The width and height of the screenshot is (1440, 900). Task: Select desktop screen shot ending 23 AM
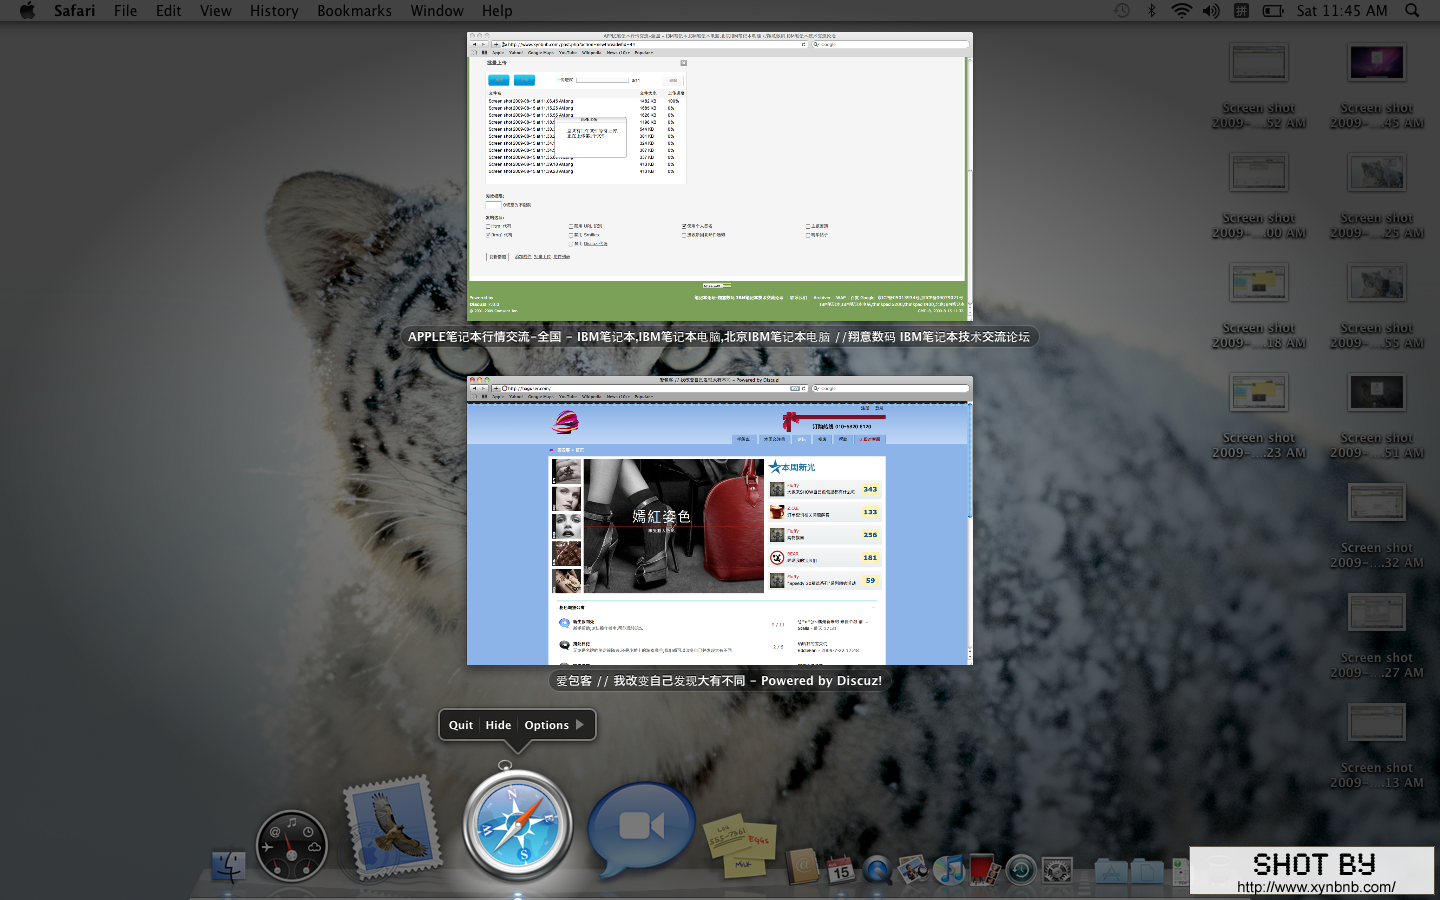[x=1259, y=417]
